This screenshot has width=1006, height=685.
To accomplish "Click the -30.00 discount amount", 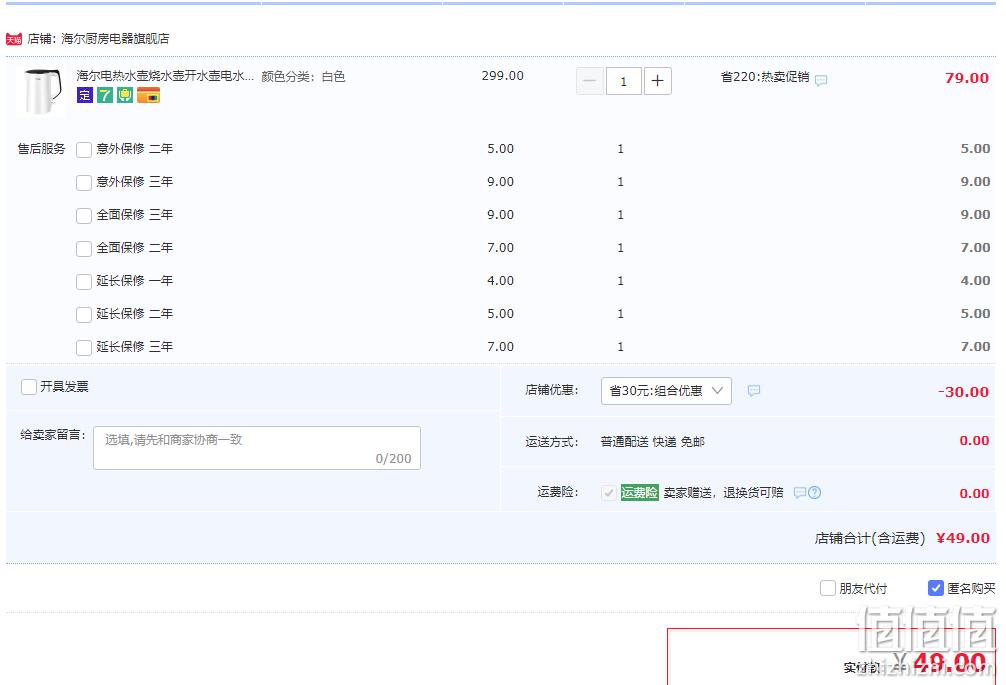I will [x=963, y=392].
